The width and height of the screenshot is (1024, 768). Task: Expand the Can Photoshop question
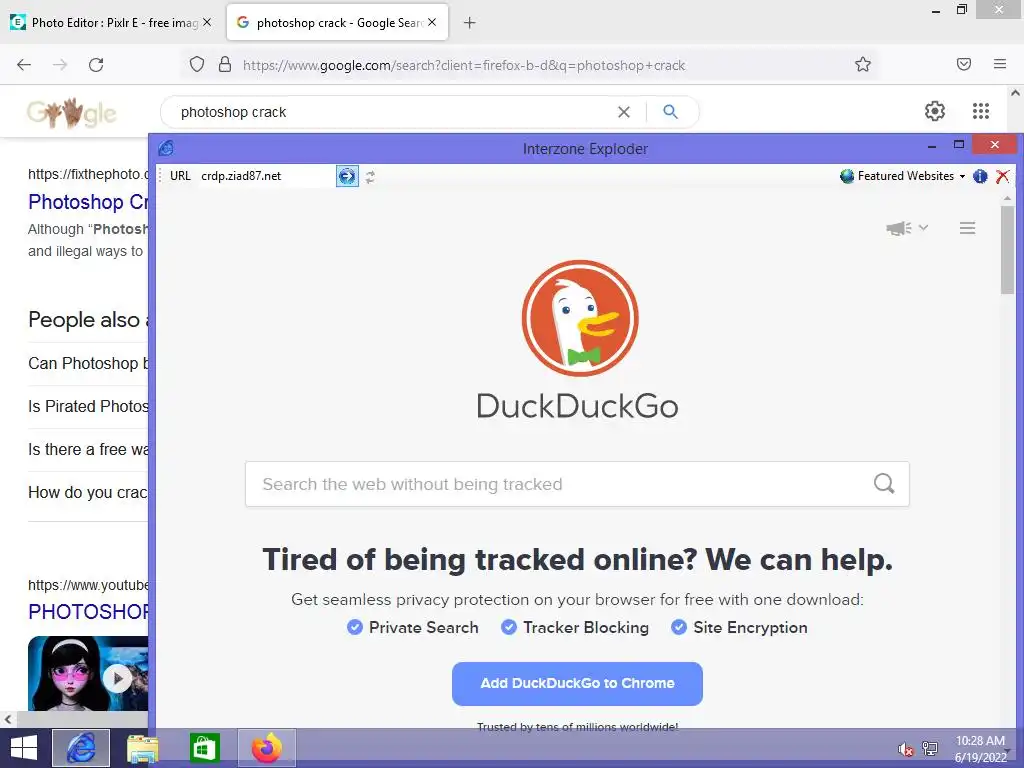coord(88,363)
